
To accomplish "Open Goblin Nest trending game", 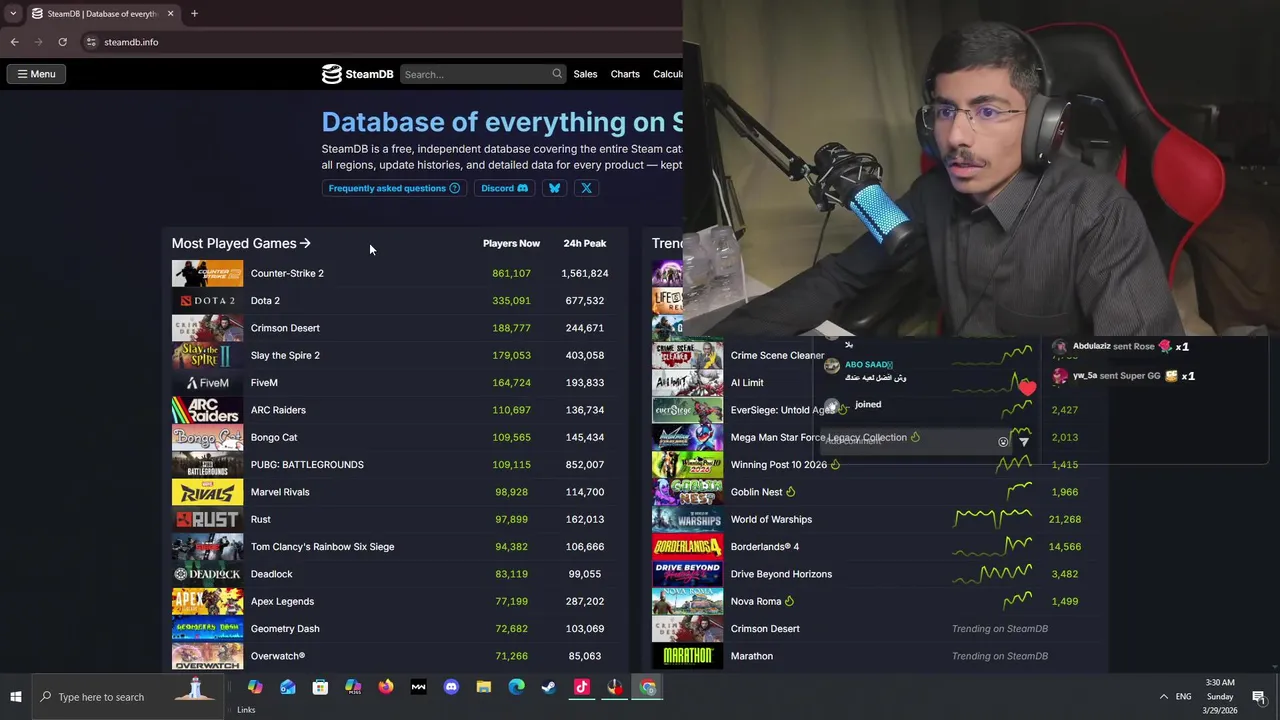I will (756, 492).
